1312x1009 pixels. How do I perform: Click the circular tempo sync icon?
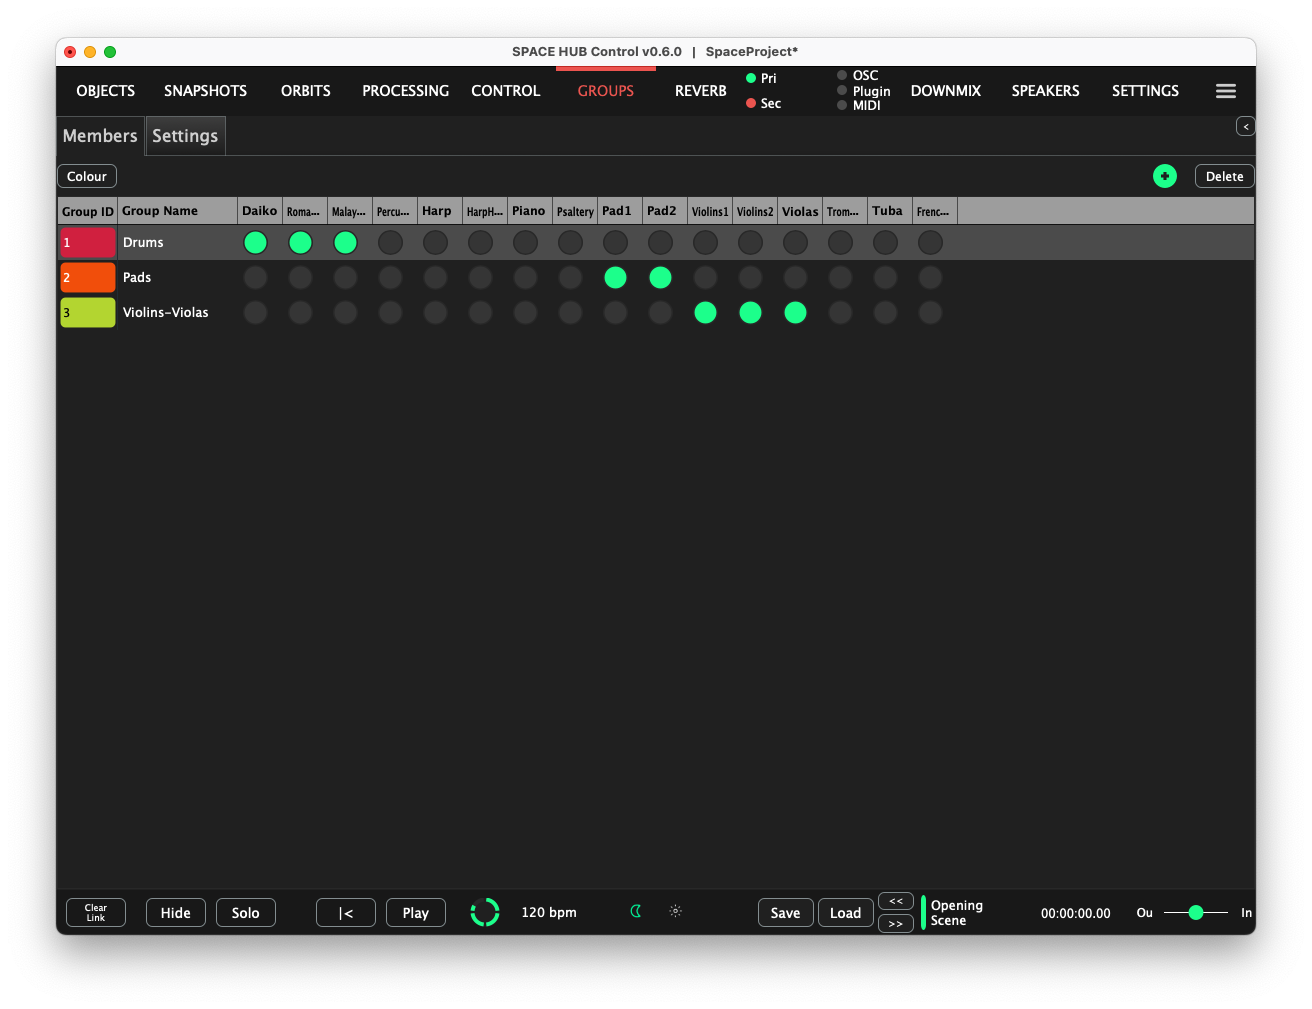(x=485, y=912)
